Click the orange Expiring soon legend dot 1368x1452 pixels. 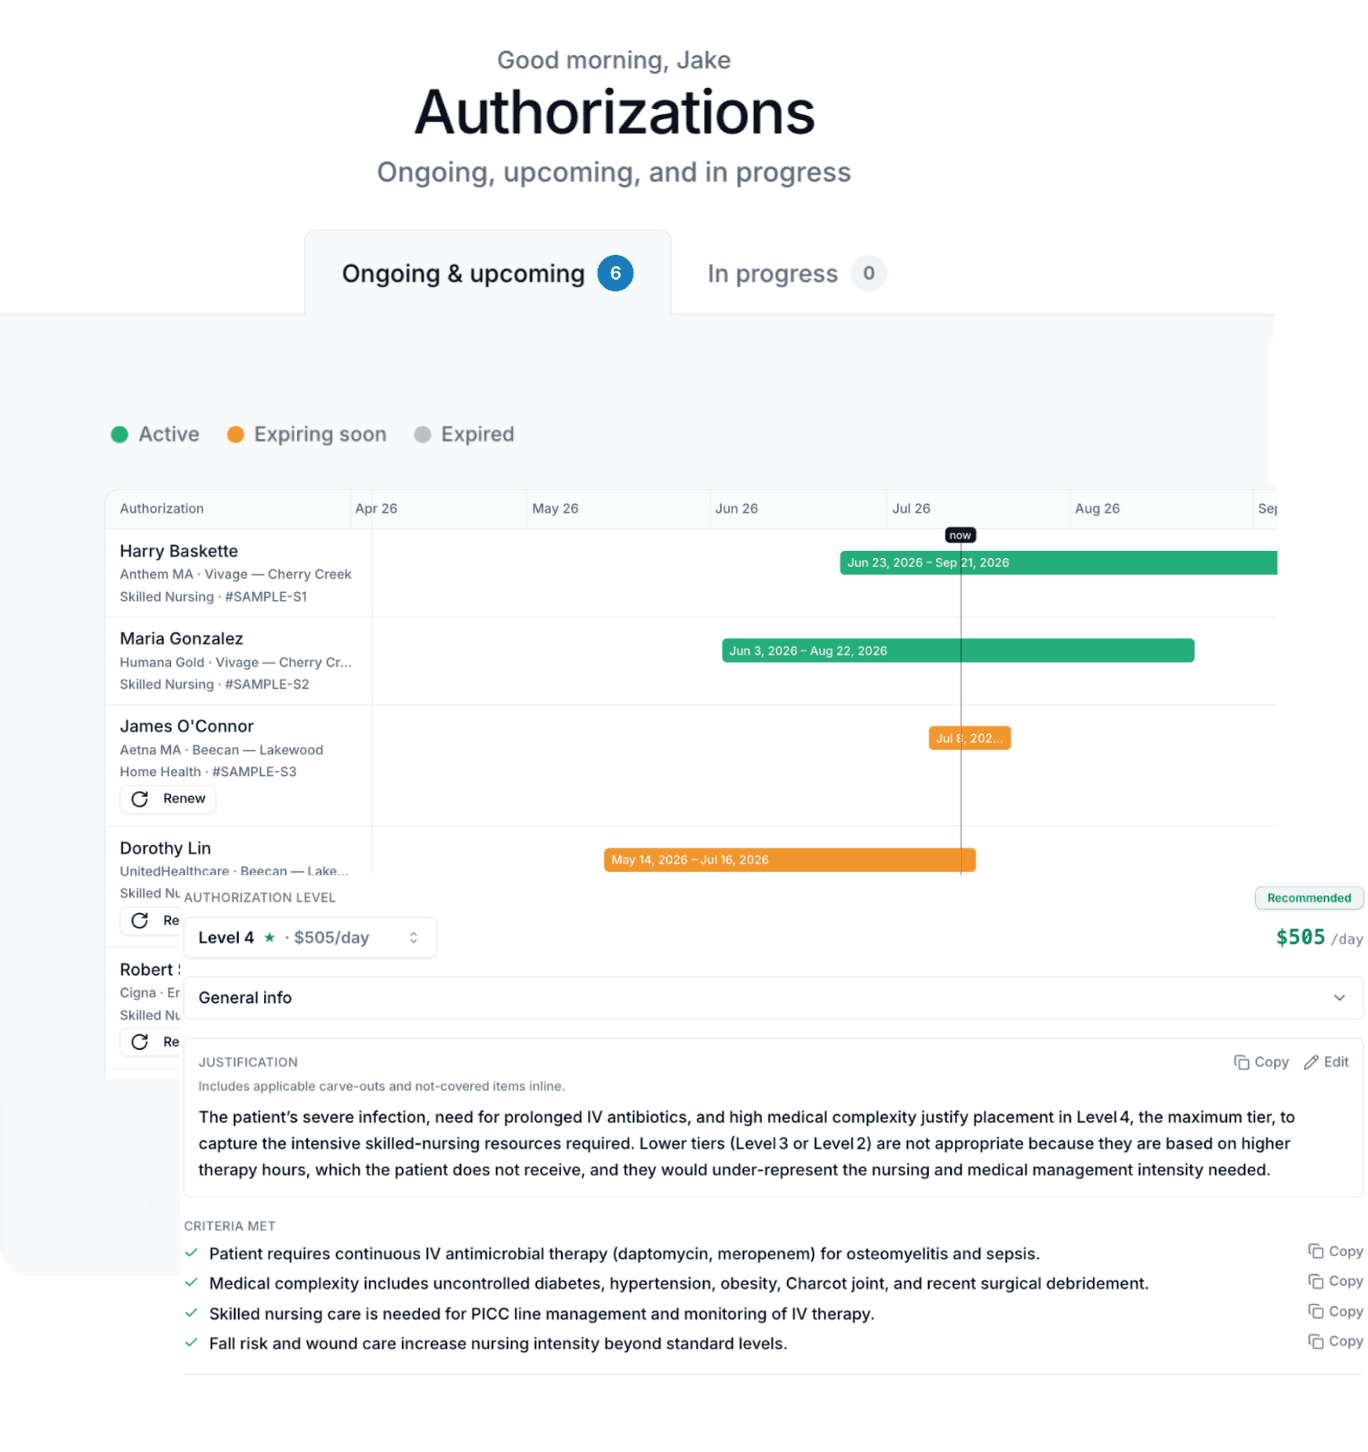click(235, 434)
